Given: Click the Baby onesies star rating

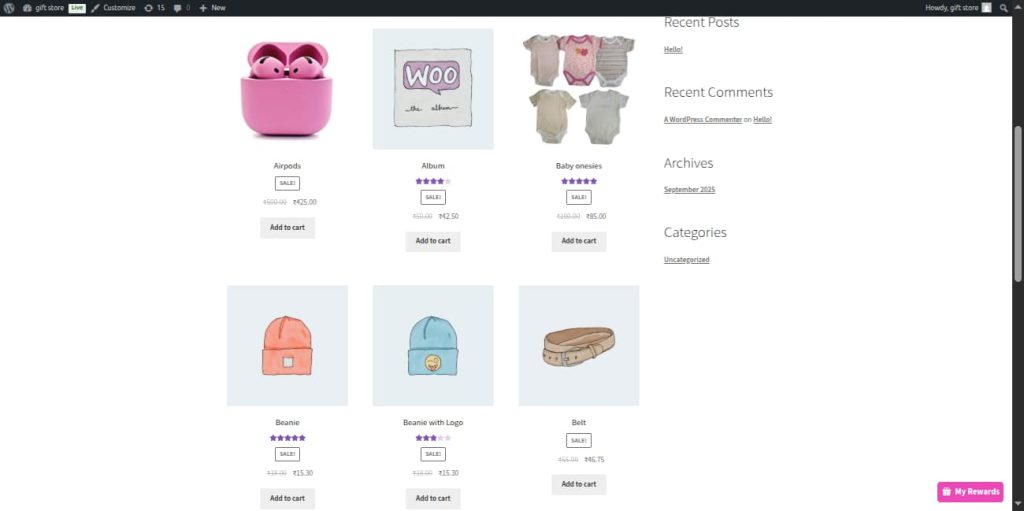Looking at the screenshot, I should point(579,181).
